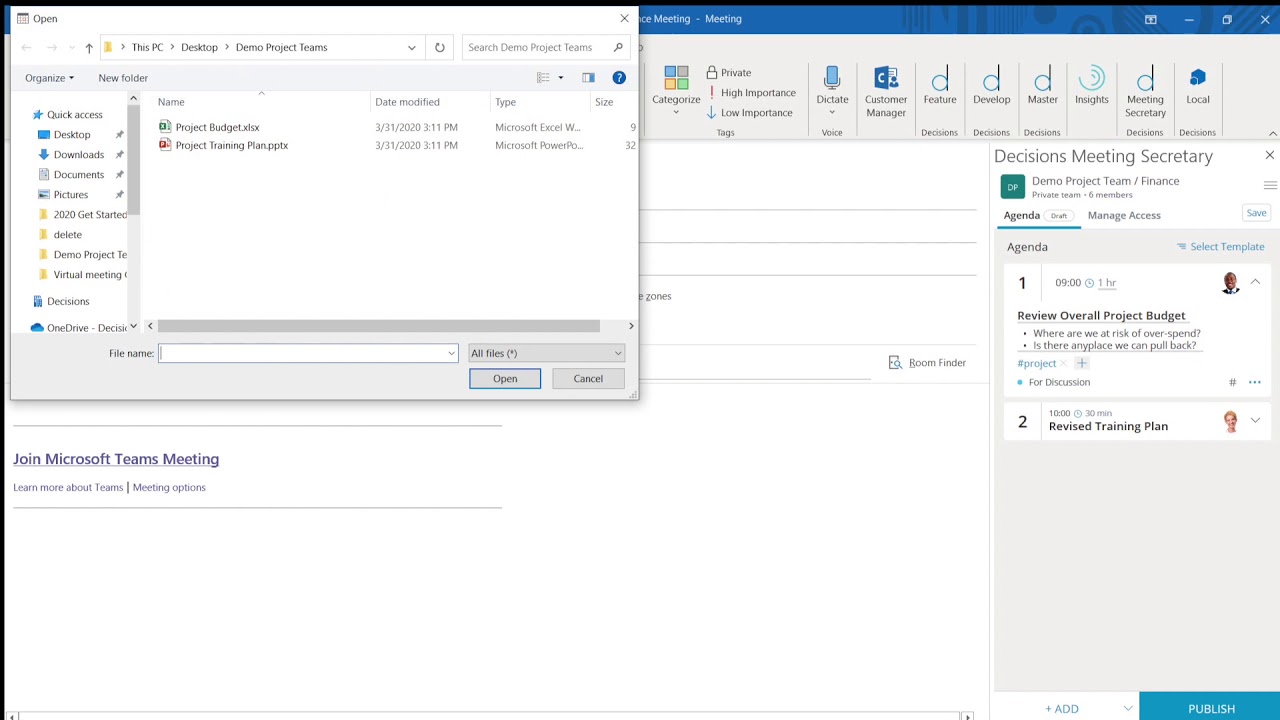Add a tag with the plus next to #project
This screenshot has width=1280, height=720.
point(1081,363)
